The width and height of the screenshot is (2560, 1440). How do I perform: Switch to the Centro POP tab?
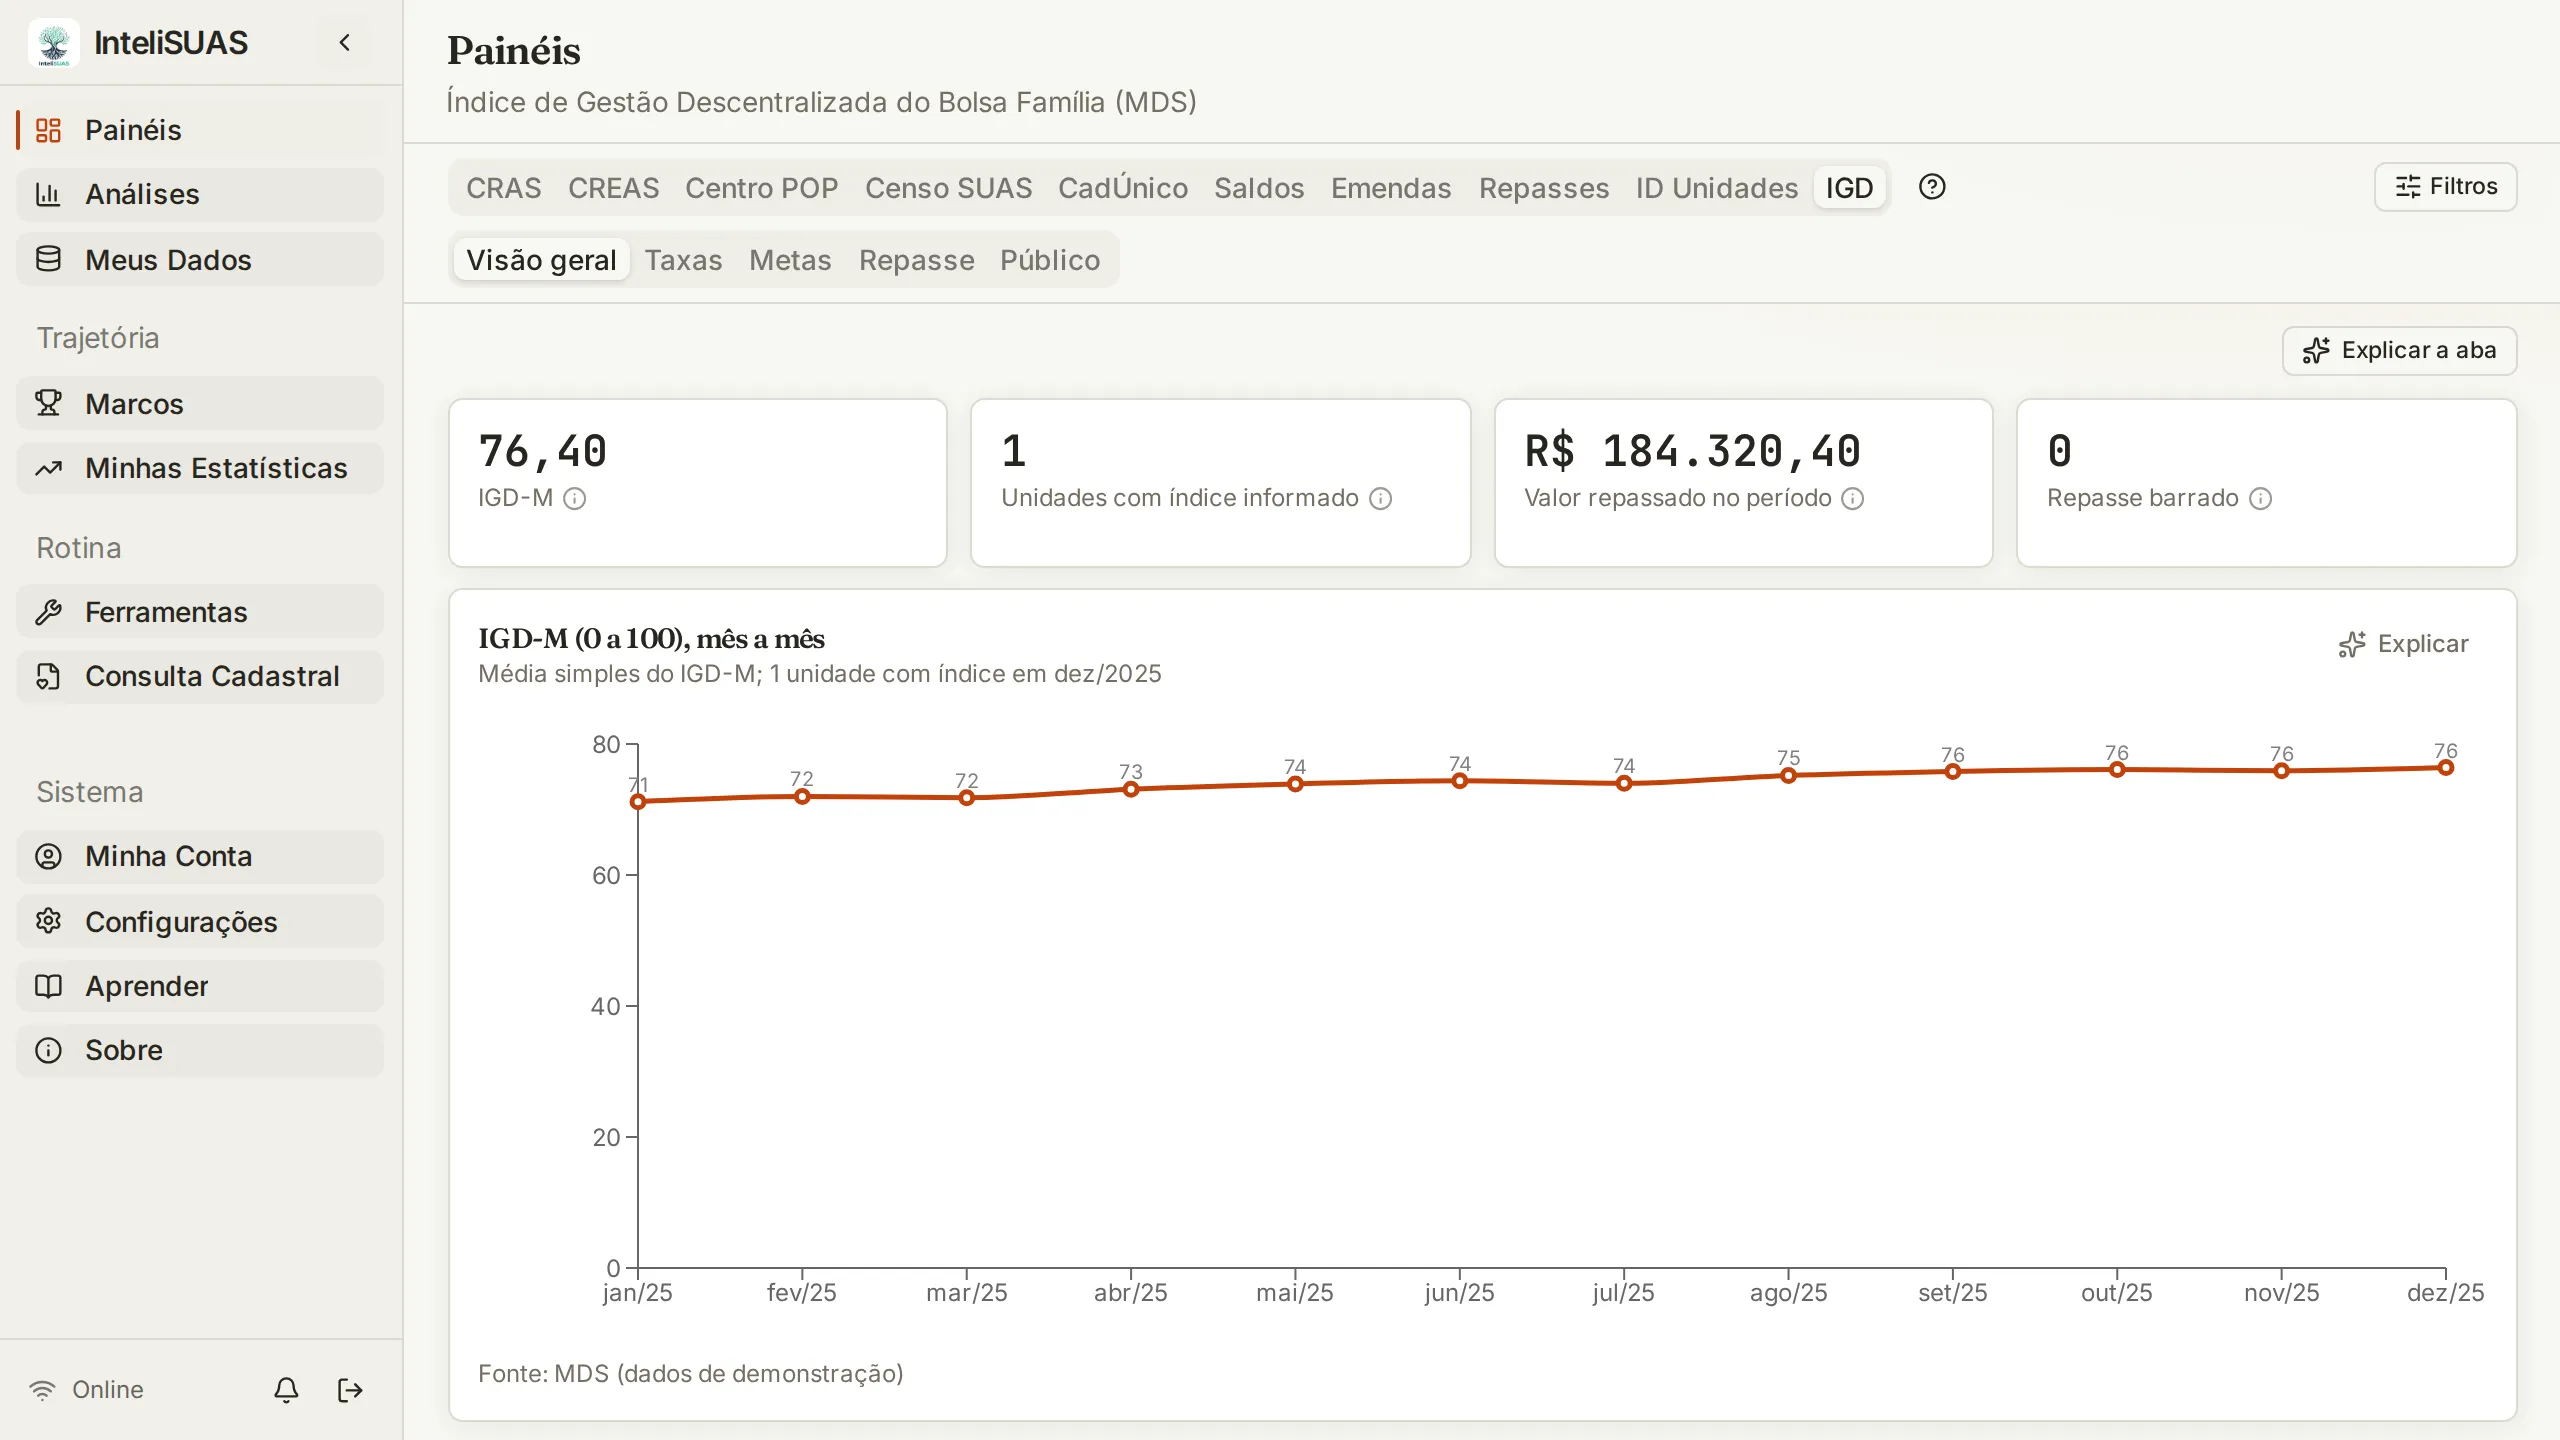click(x=762, y=188)
